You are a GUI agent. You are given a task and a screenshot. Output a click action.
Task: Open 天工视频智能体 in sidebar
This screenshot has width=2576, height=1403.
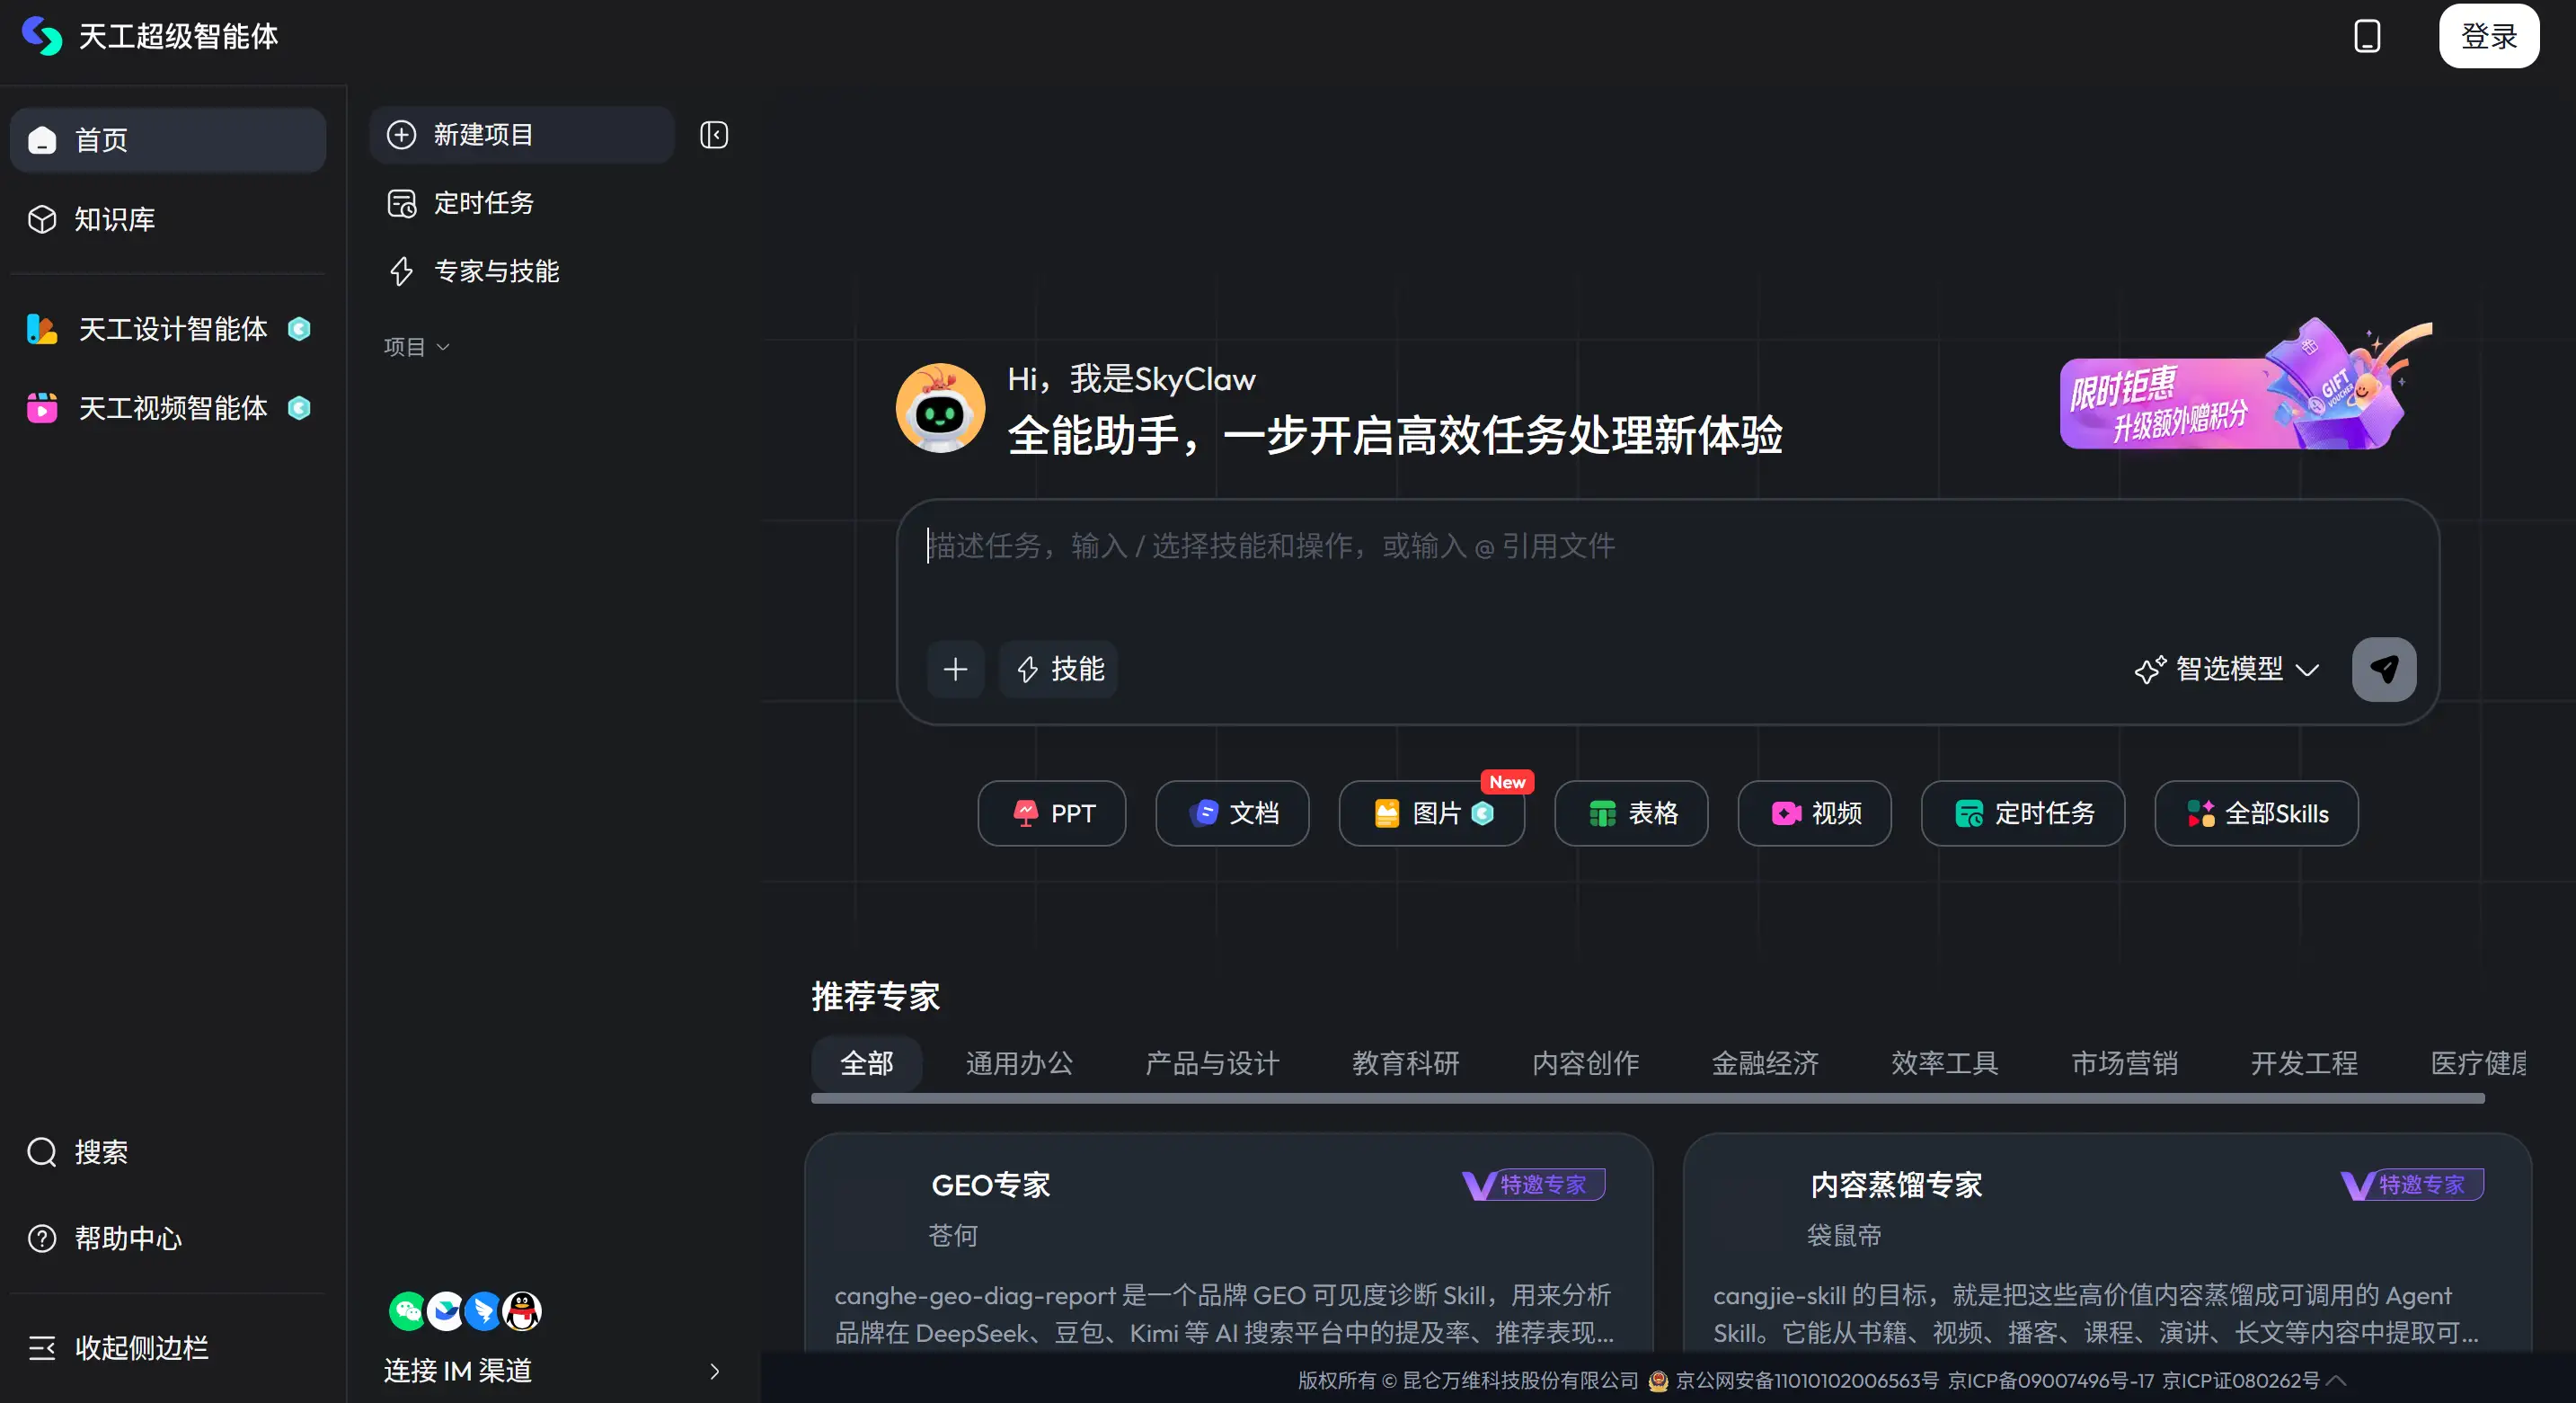168,408
